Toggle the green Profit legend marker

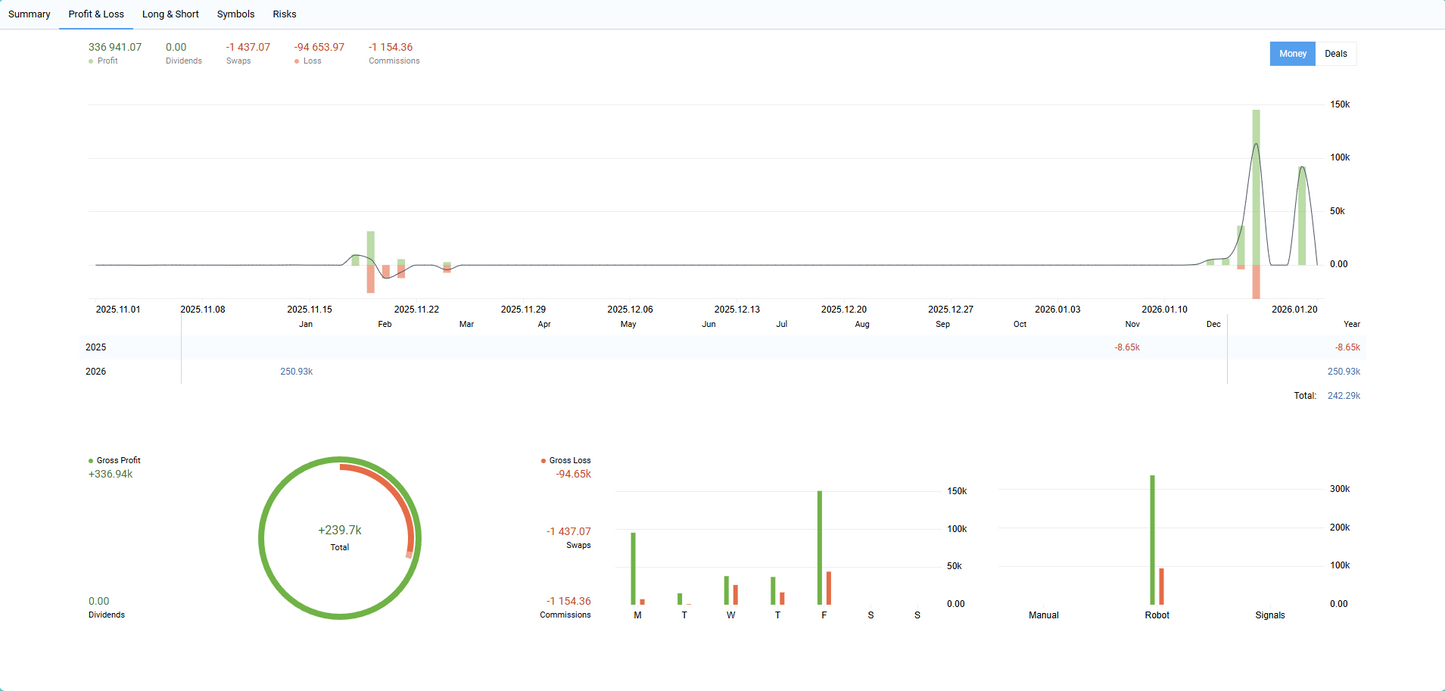(x=91, y=60)
